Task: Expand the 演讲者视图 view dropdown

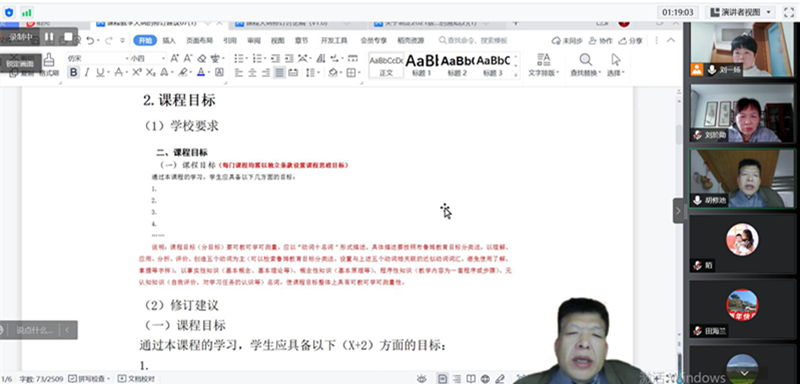Action: click(x=740, y=12)
